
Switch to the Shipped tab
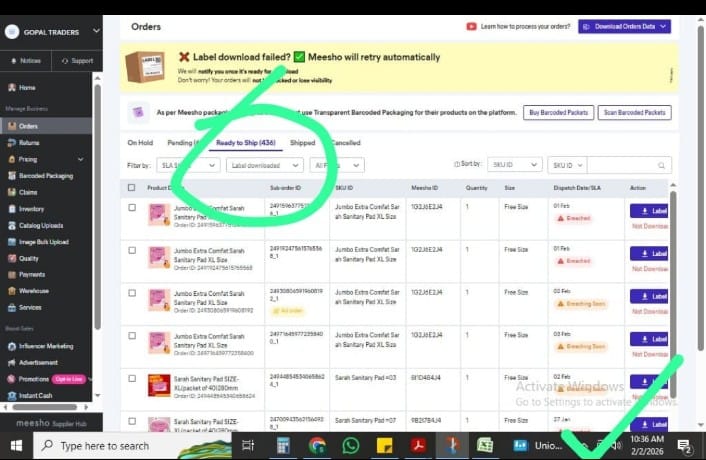(302, 143)
